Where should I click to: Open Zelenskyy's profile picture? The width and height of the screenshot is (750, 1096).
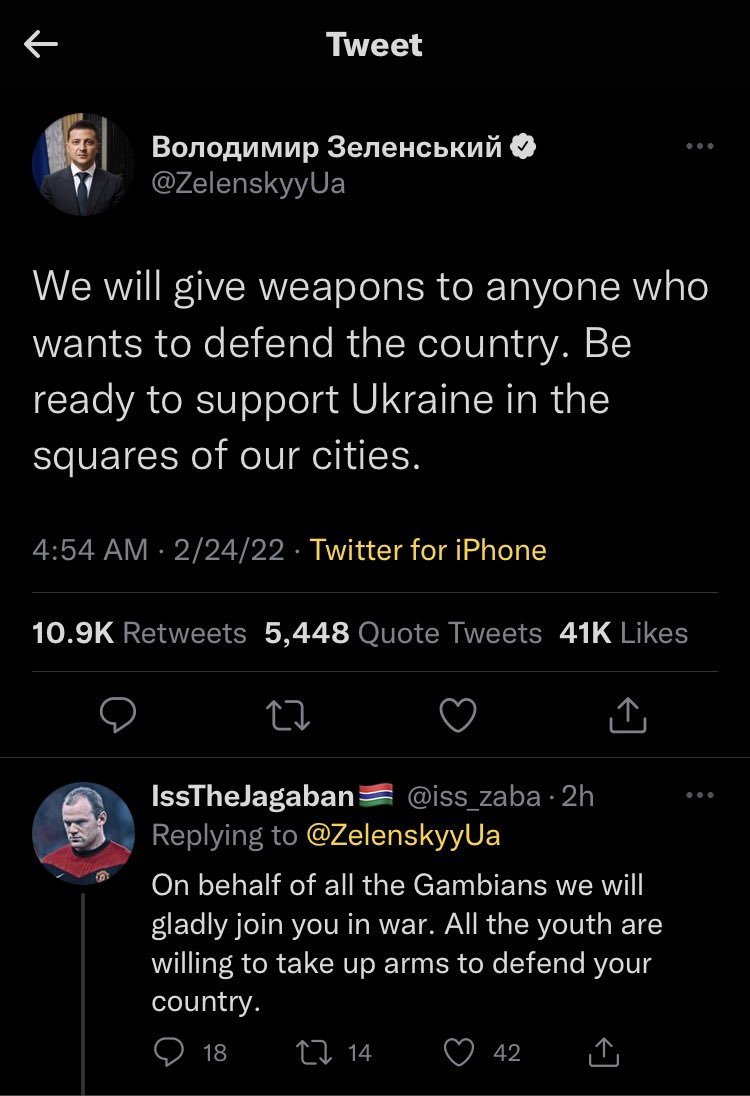pyautogui.click(x=82, y=164)
